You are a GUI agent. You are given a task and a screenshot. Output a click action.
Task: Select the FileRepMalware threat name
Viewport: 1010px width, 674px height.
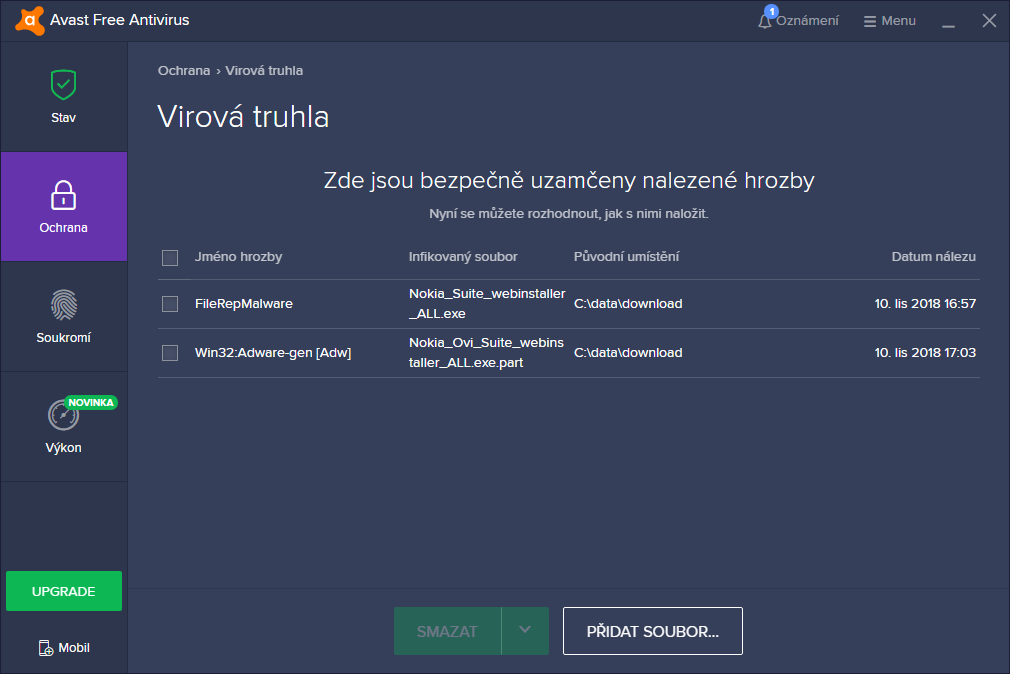point(243,303)
